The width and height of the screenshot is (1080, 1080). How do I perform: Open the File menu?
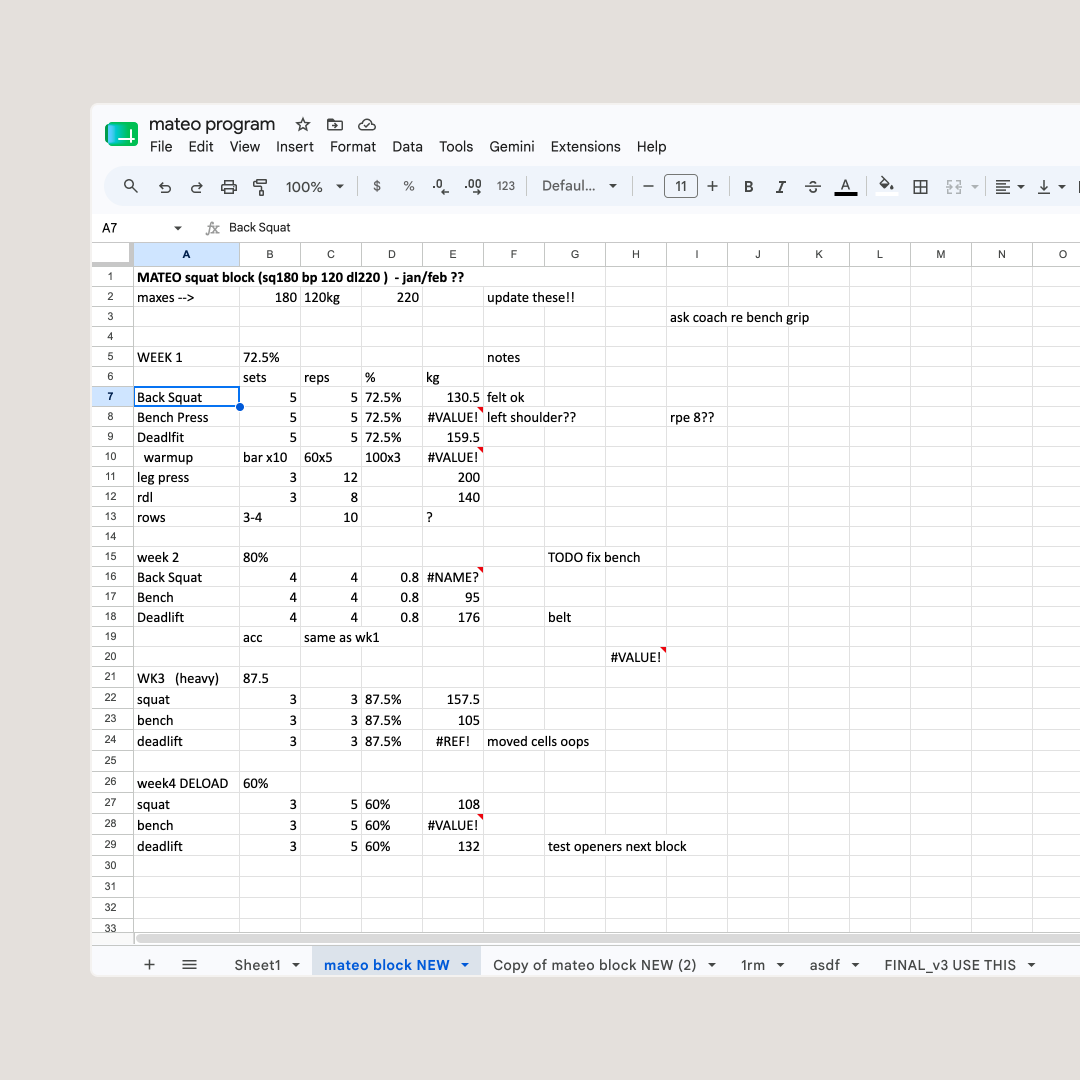coord(161,147)
